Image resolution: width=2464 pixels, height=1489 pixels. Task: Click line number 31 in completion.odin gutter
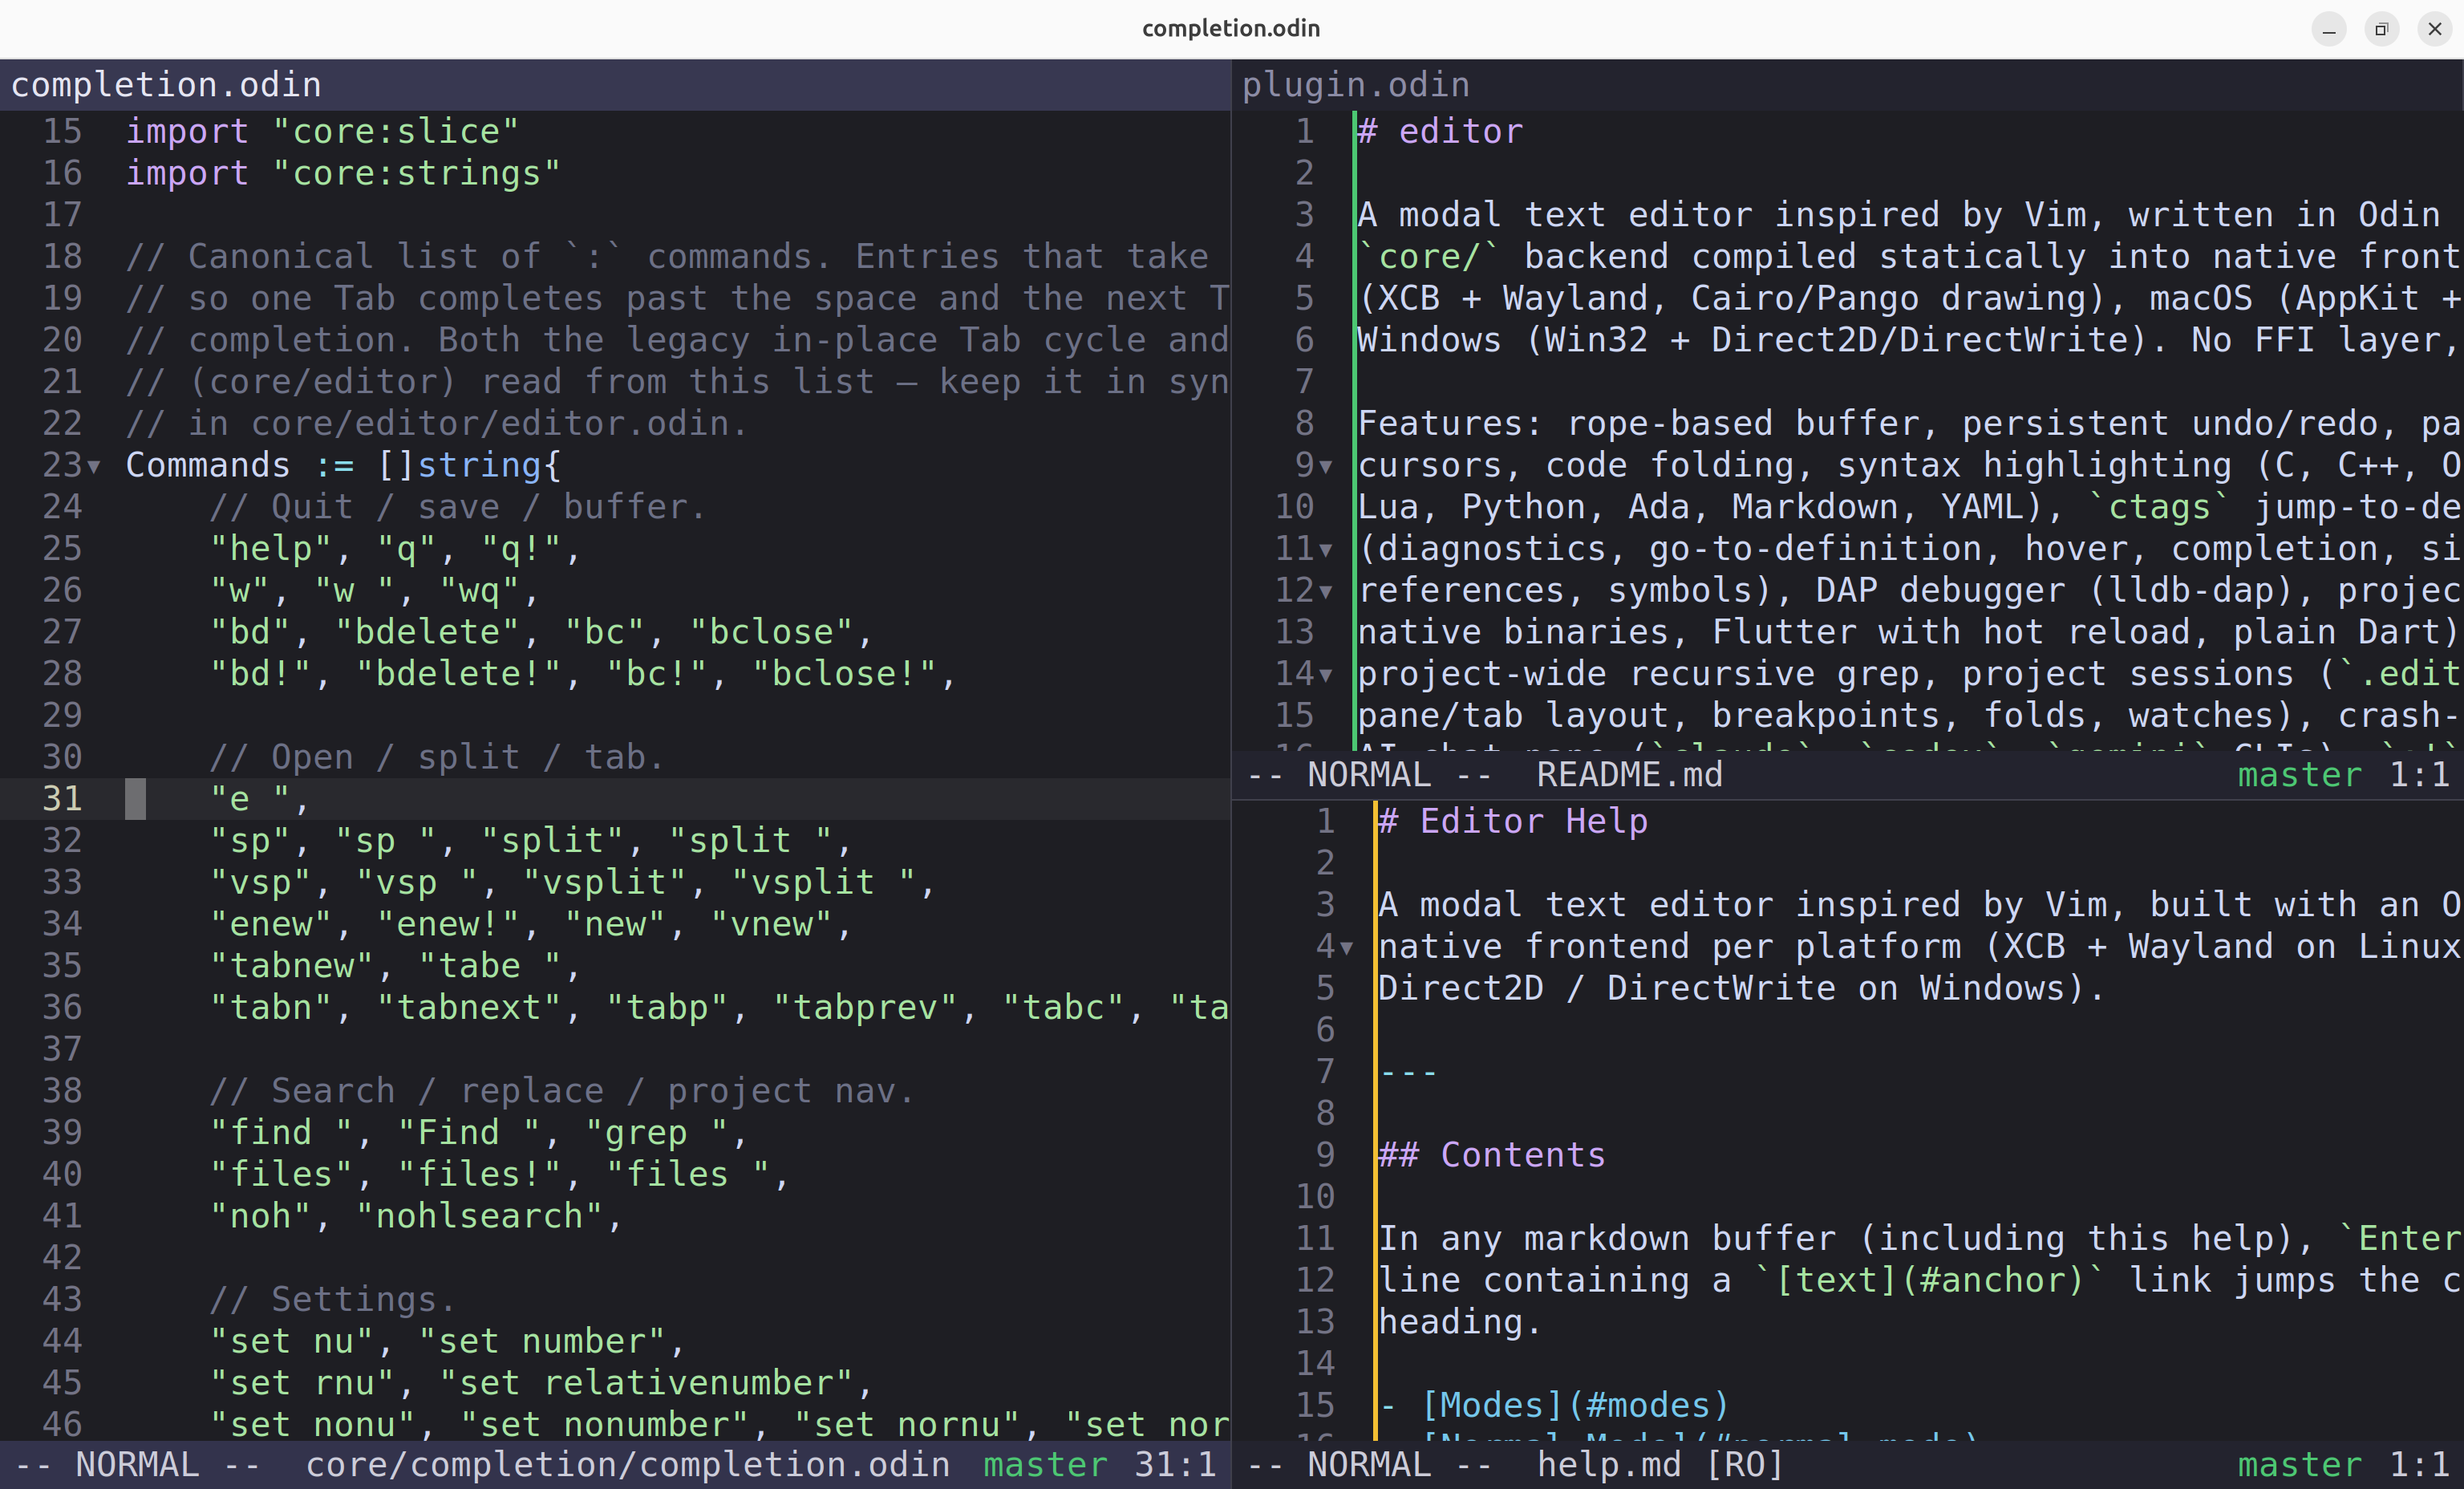tap(62, 799)
